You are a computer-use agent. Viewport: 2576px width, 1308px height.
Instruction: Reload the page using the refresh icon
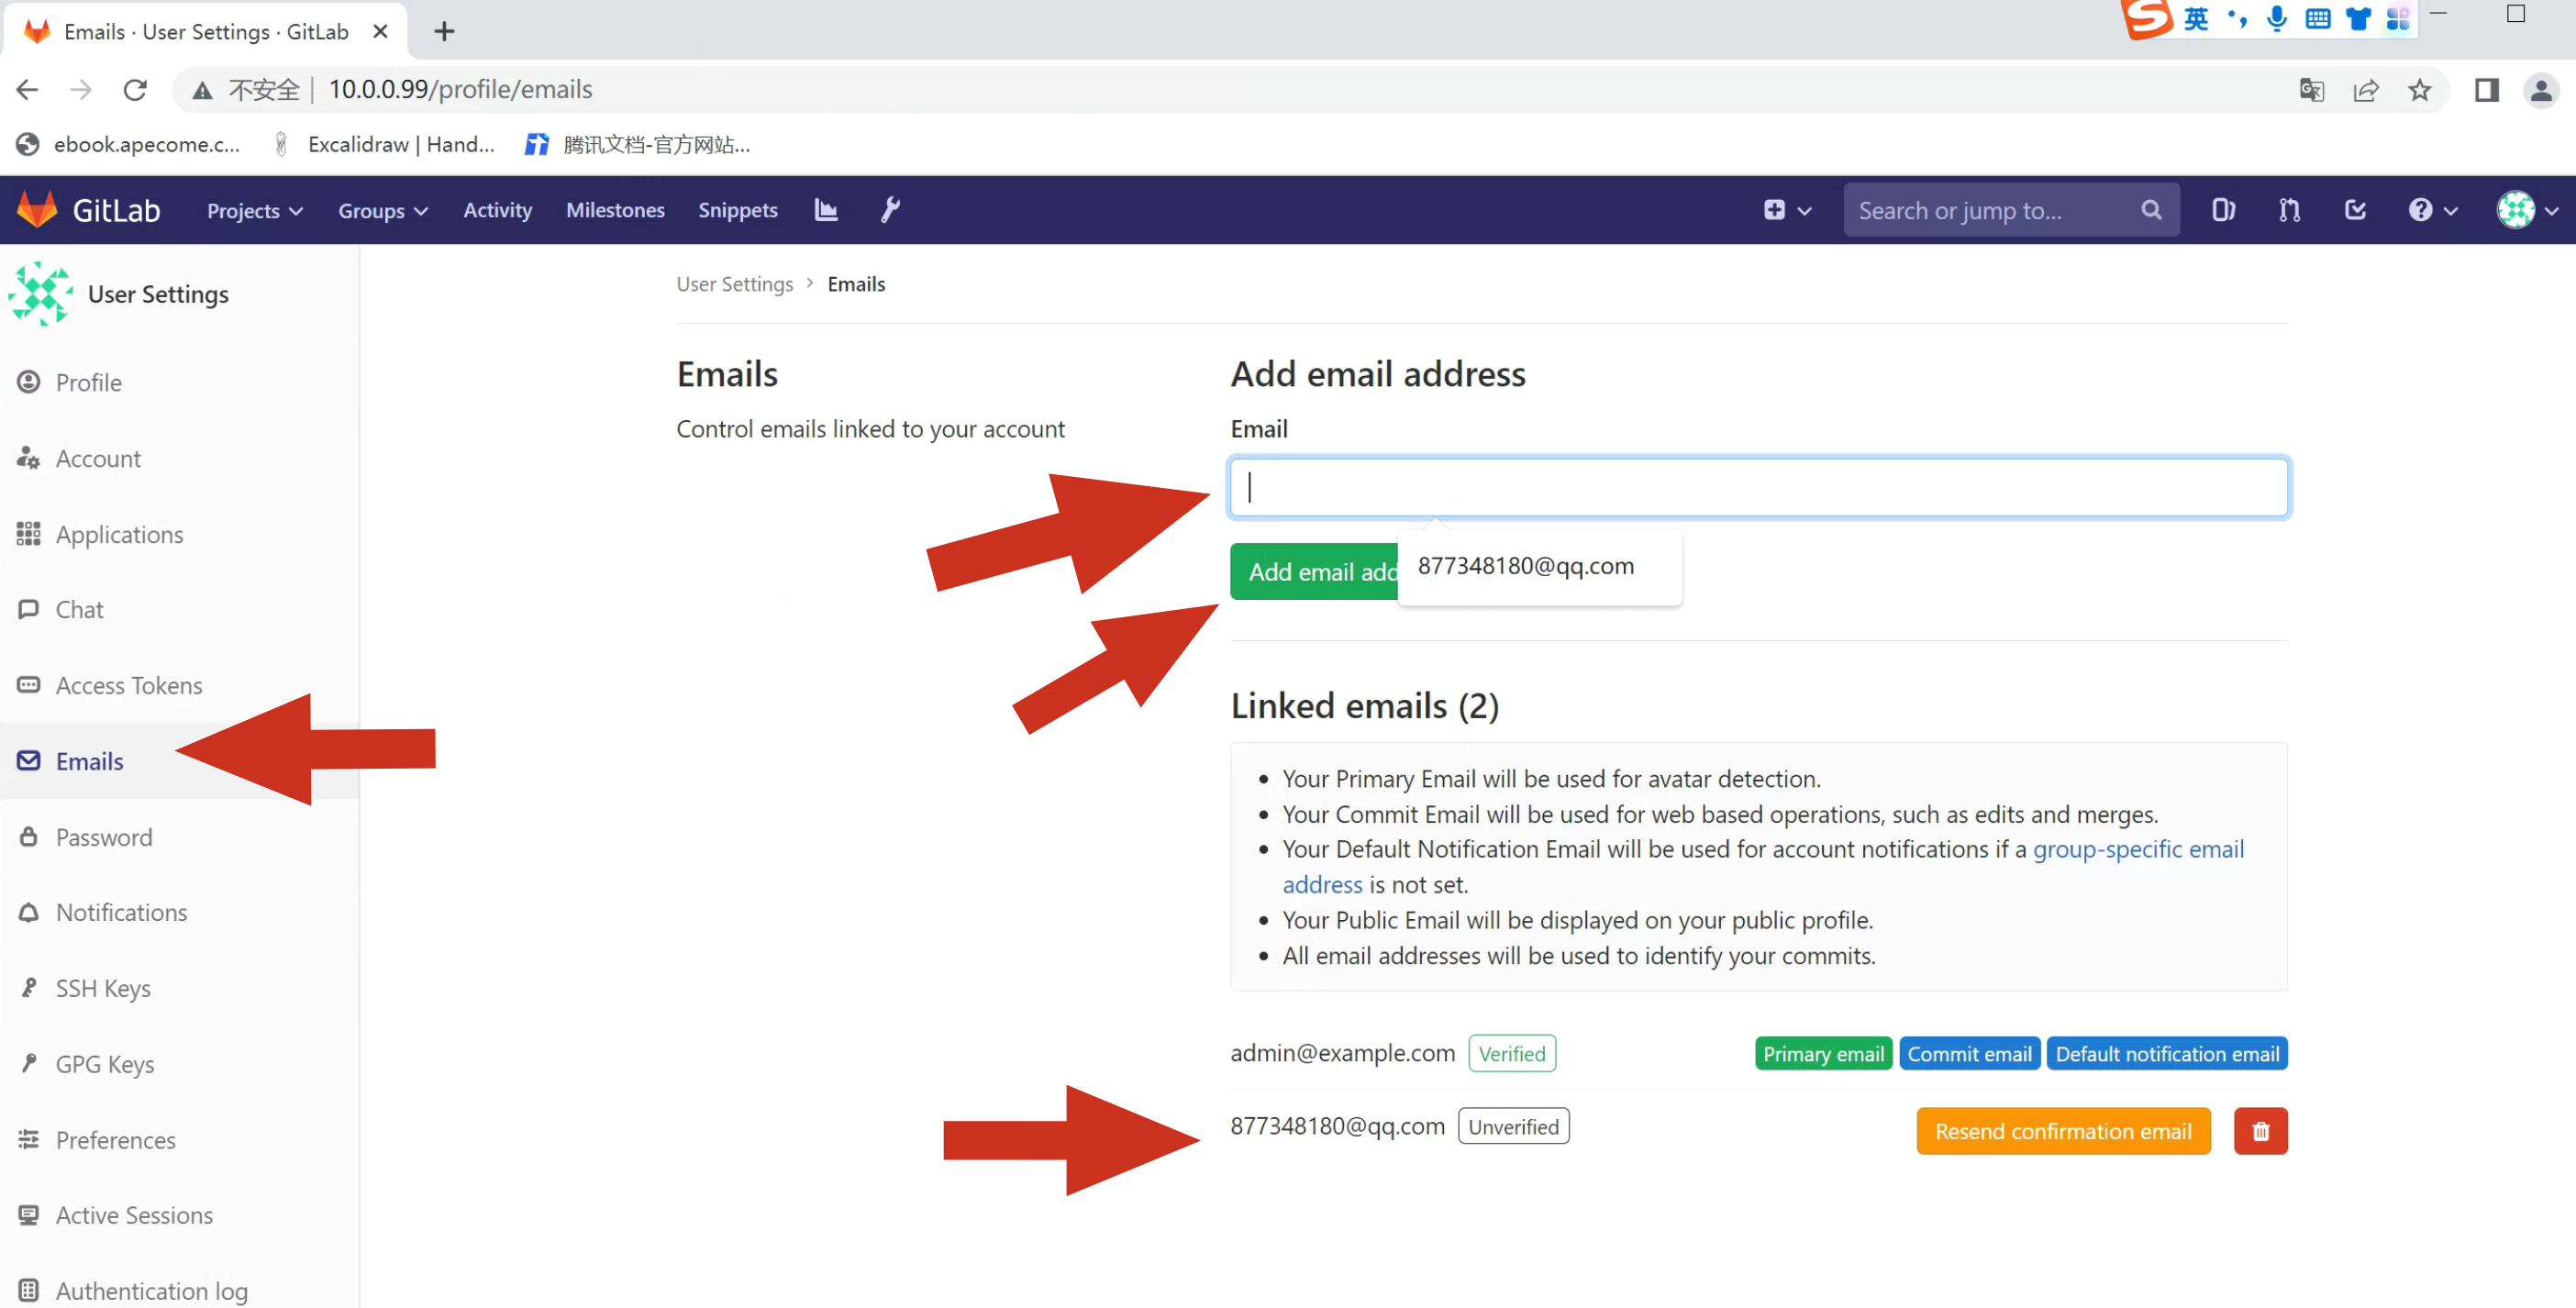[x=135, y=90]
